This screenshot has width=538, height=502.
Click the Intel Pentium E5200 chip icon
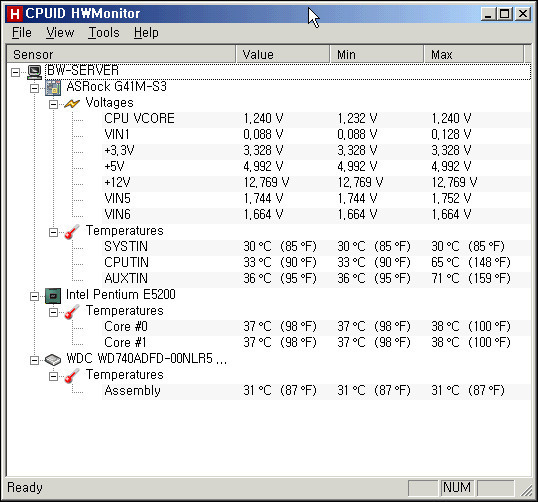[x=53, y=296]
